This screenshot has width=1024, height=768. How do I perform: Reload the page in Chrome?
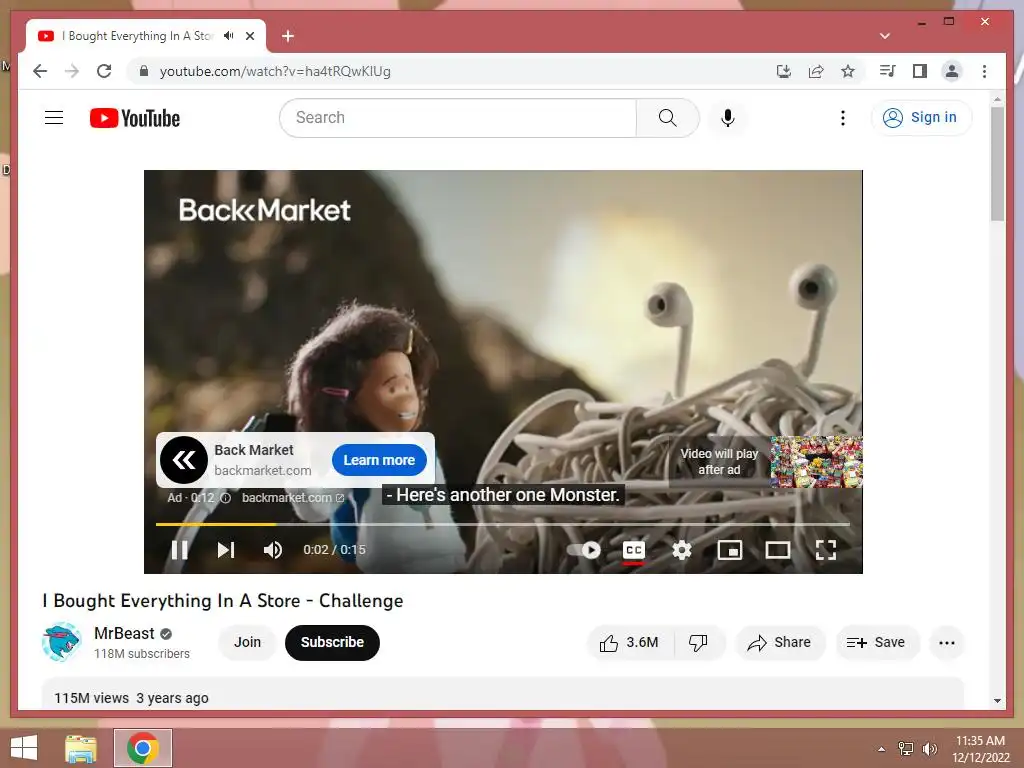point(104,71)
